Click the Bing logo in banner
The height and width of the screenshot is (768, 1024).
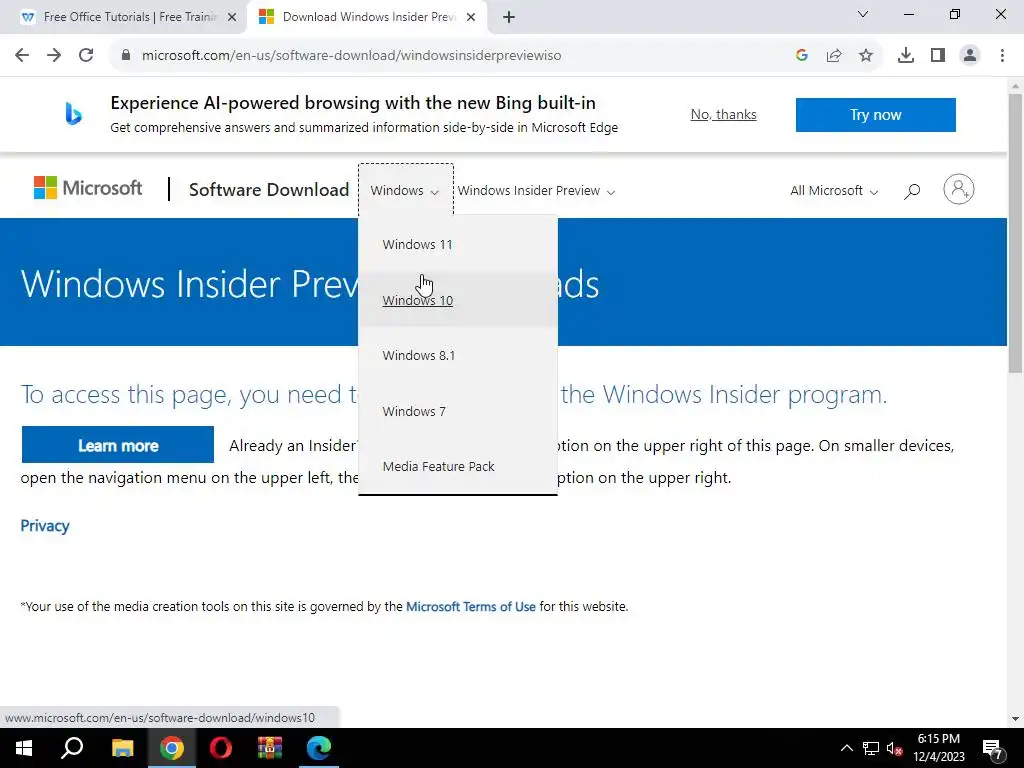click(73, 114)
